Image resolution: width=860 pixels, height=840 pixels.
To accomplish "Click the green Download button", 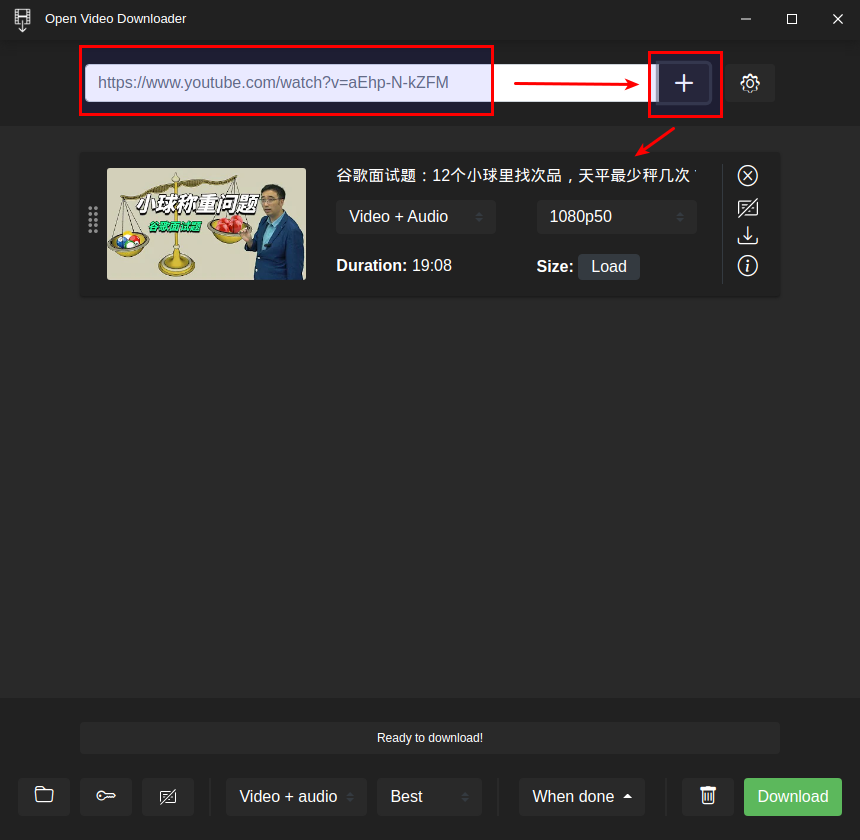I will pos(793,796).
